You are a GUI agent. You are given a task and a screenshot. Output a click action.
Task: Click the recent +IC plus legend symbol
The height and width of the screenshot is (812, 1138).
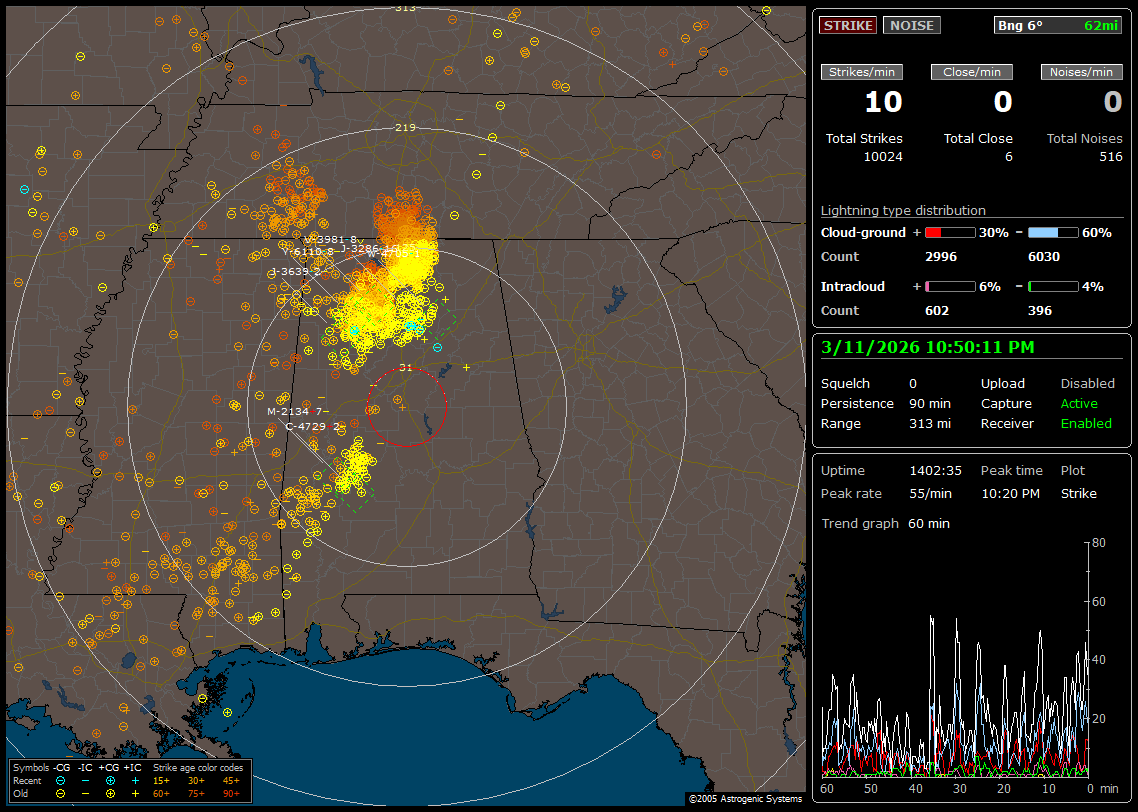tap(134, 780)
